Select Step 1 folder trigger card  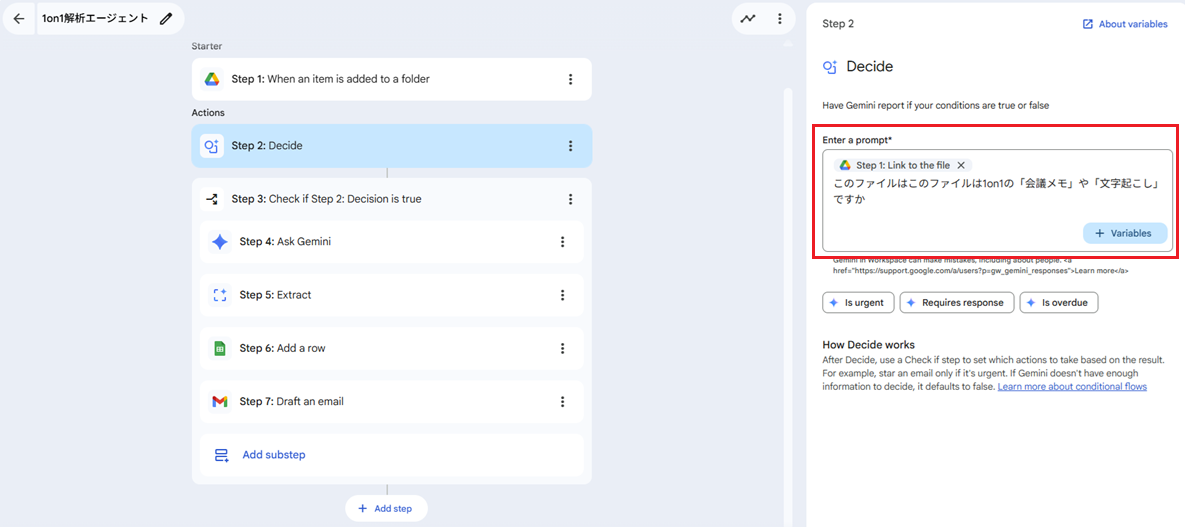pyautogui.click(x=380, y=79)
